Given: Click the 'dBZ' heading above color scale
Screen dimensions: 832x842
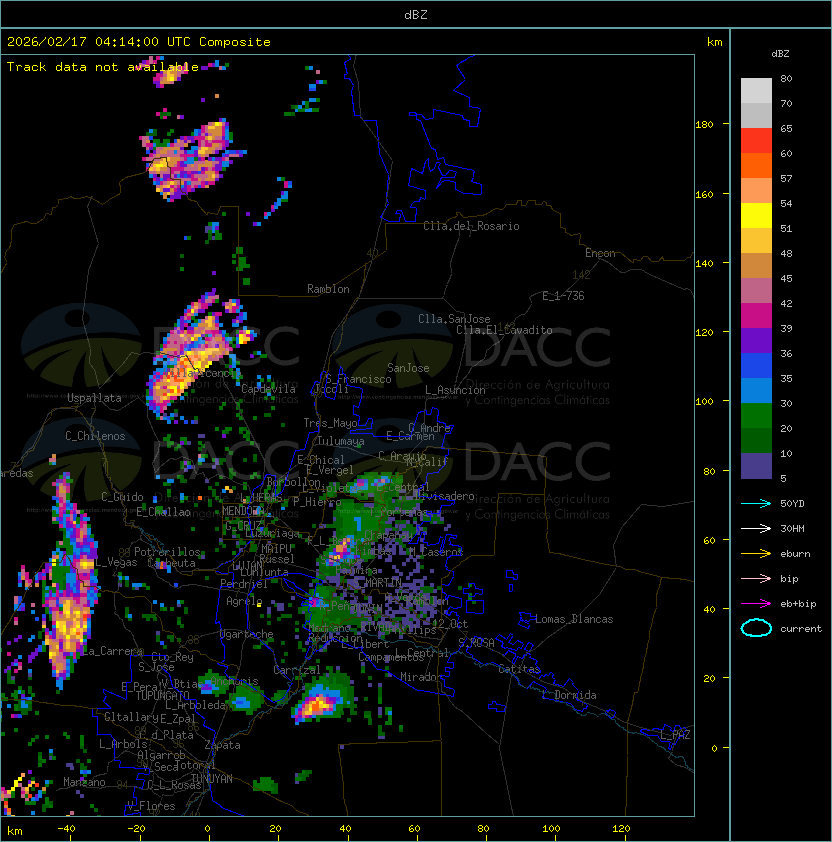Looking at the screenshot, I should tap(780, 54).
